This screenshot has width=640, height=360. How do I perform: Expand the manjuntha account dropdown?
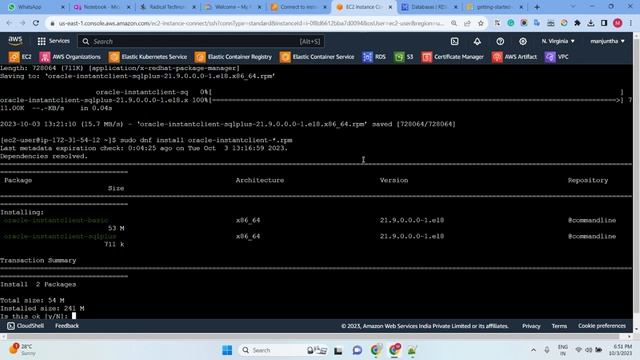point(607,41)
